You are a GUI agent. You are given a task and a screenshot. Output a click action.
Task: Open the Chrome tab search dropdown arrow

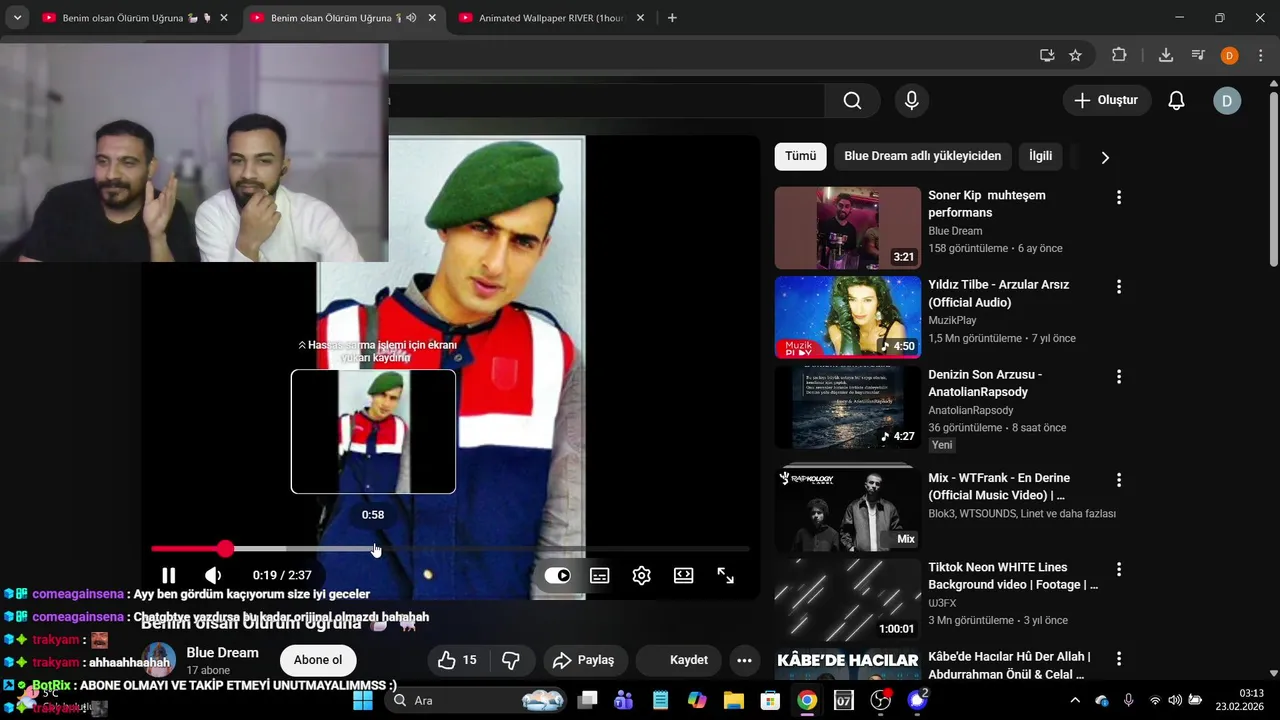coord(17,18)
